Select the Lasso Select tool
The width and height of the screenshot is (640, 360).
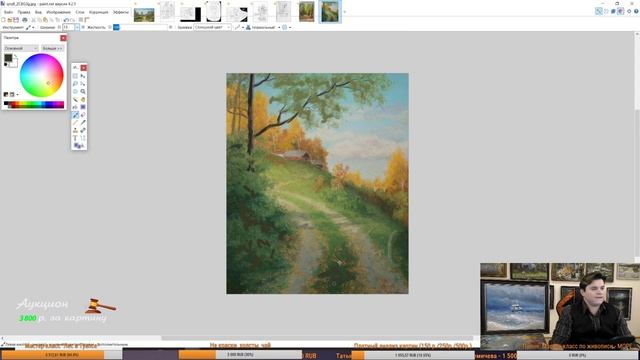tap(75, 84)
